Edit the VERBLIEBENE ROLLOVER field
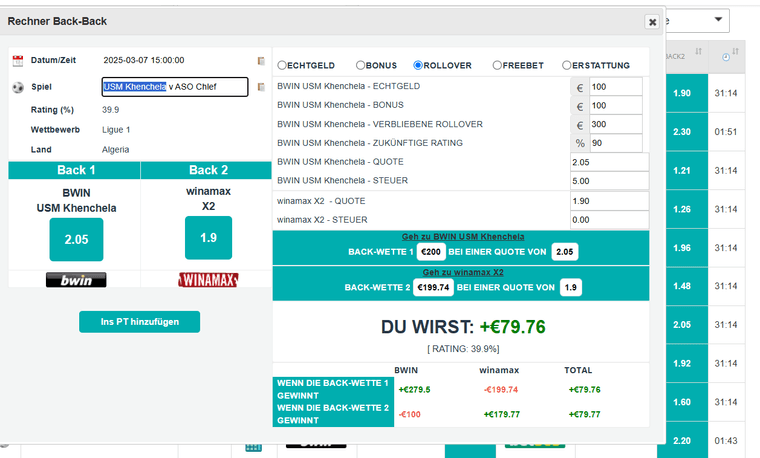The image size is (760, 458). pyautogui.click(x=616, y=125)
